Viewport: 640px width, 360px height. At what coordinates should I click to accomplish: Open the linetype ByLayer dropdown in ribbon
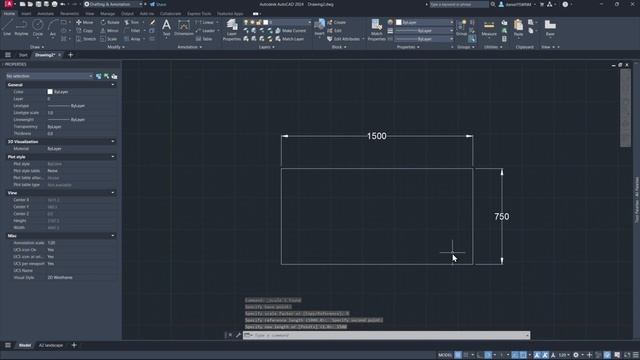click(424, 39)
